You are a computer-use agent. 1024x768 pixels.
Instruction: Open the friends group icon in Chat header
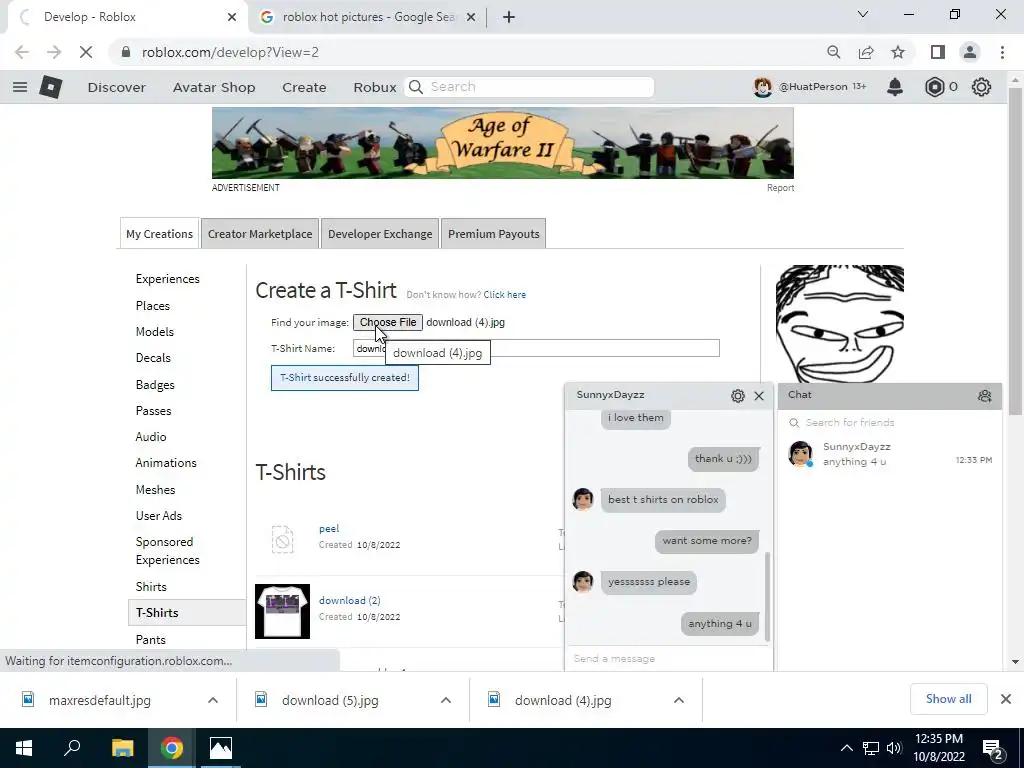click(984, 396)
